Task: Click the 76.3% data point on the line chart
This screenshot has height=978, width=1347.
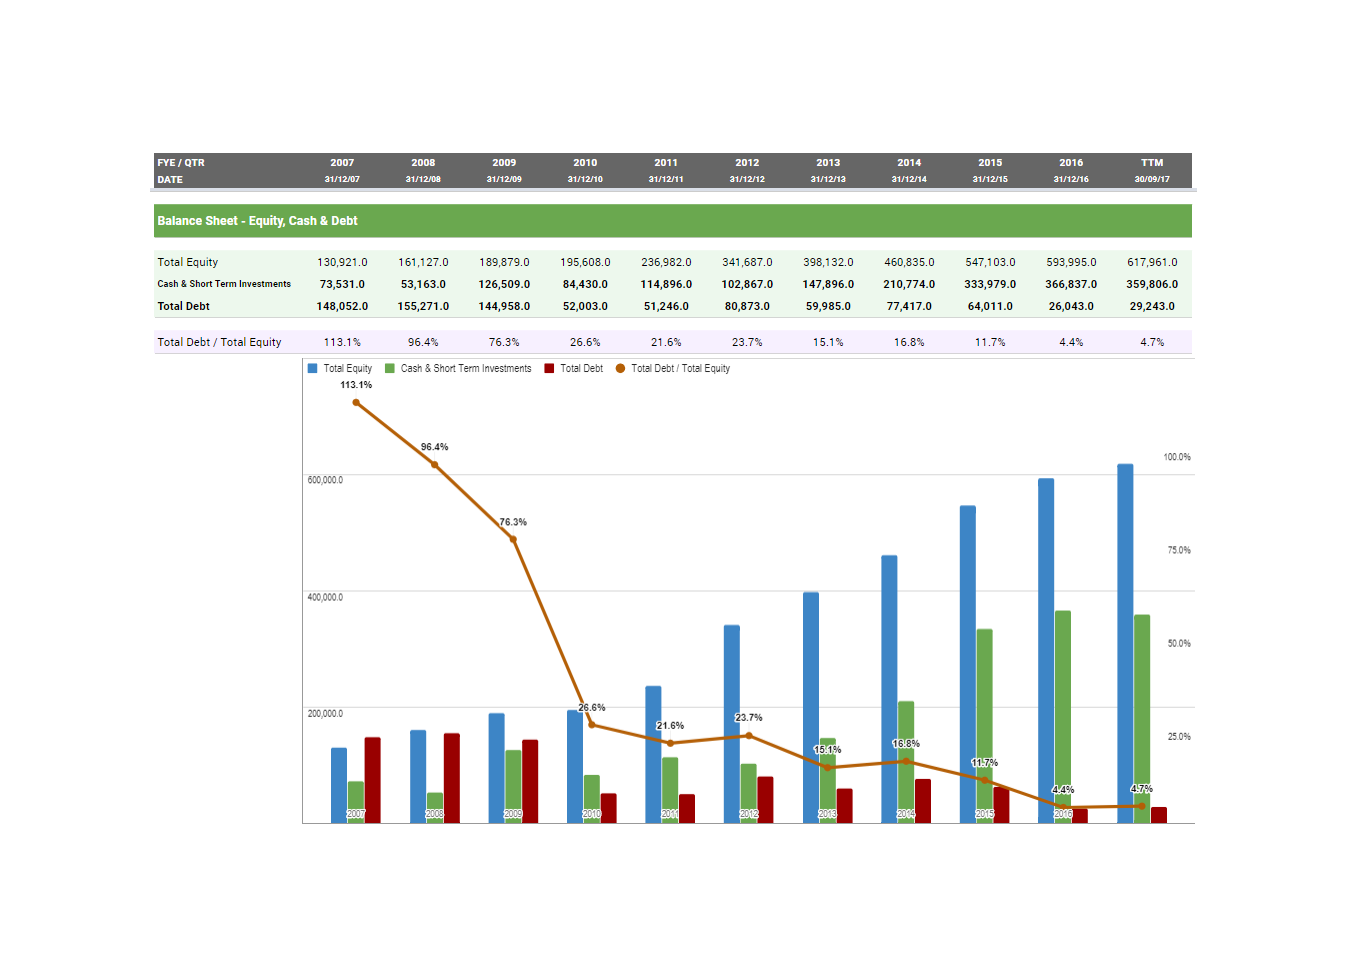Action: 513,539
